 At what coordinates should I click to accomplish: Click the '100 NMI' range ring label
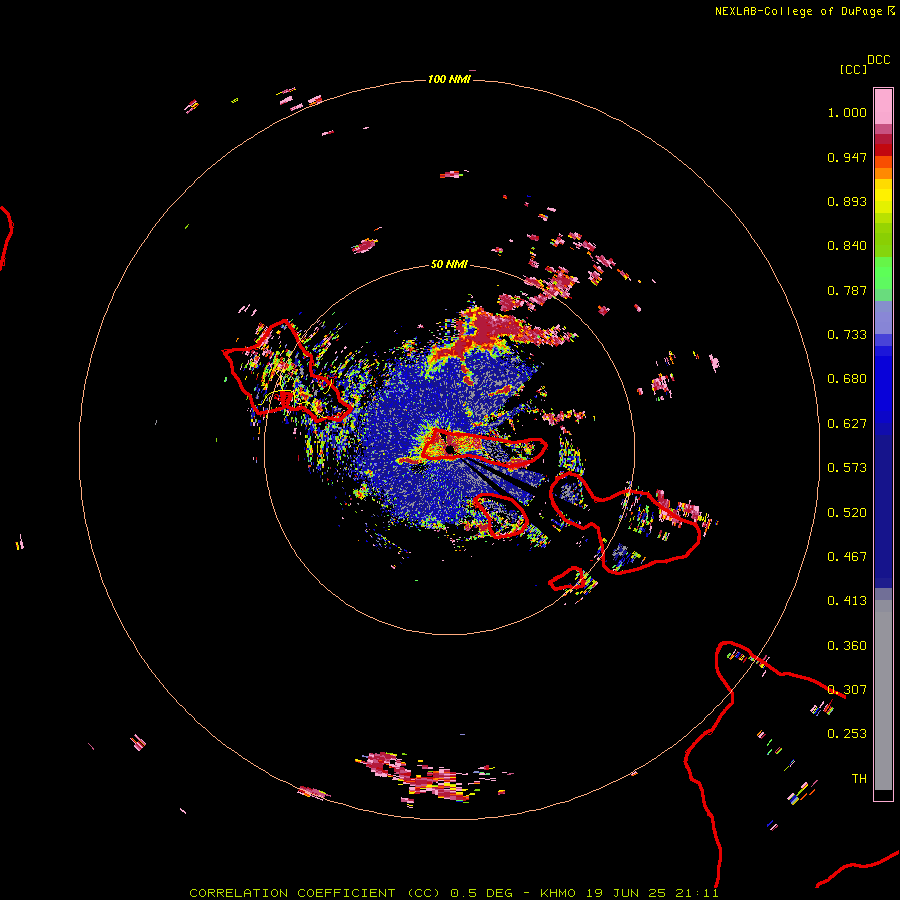(x=449, y=79)
